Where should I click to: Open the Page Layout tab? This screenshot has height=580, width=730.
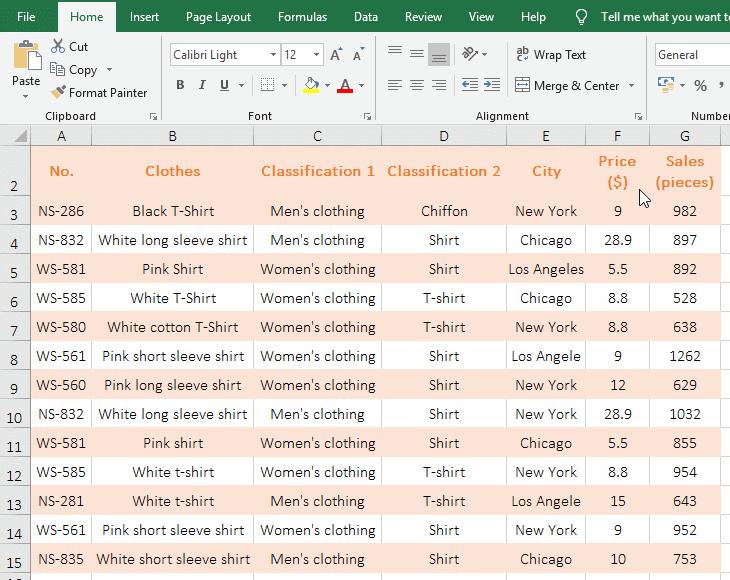[218, 17]
